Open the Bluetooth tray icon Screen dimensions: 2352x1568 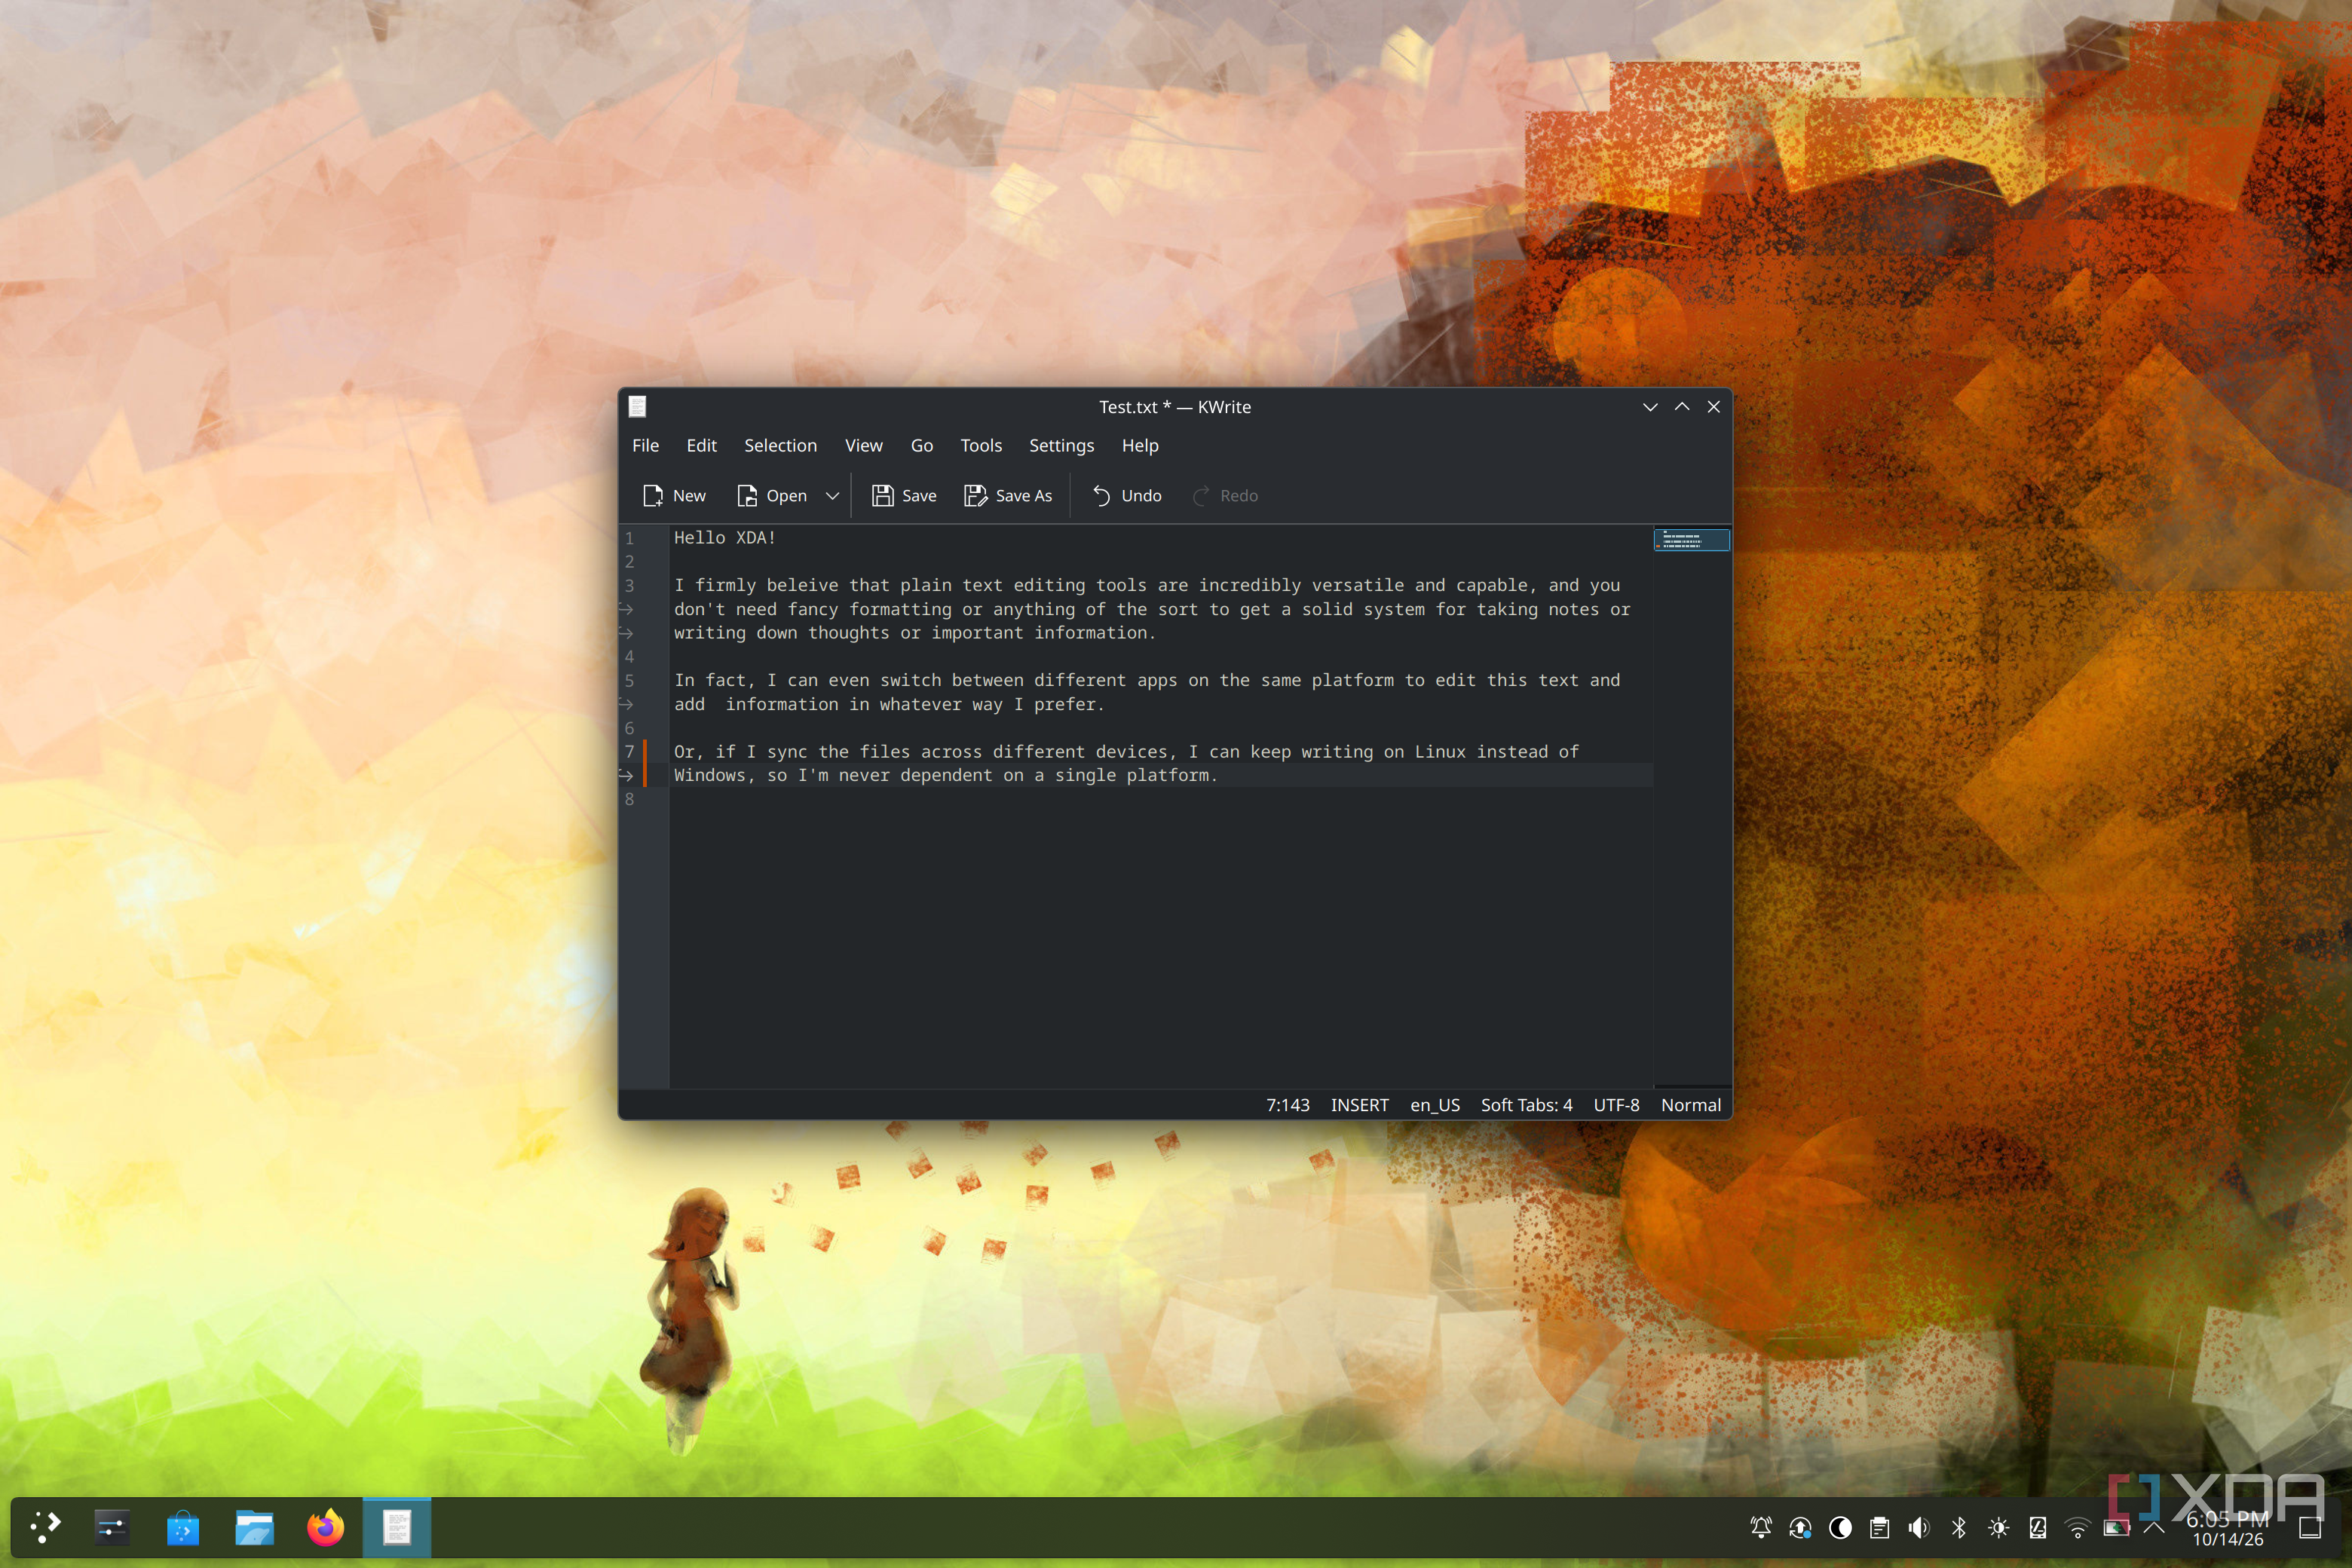point(1958,1527)
